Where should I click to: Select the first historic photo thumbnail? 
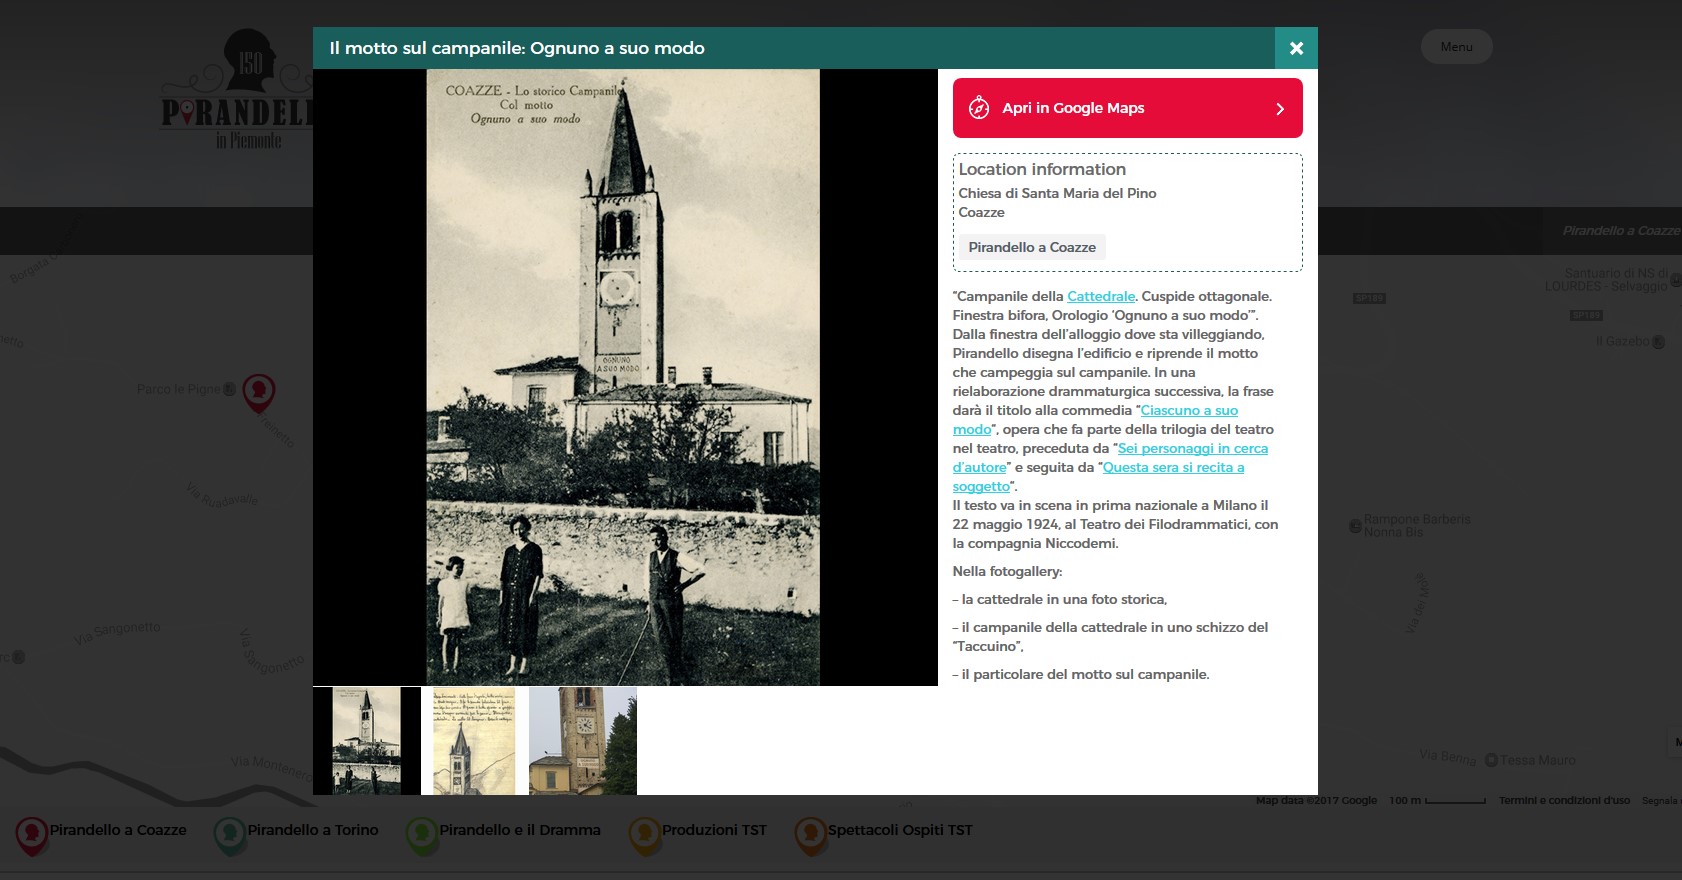pyautogui.click(x=367, y=741)
